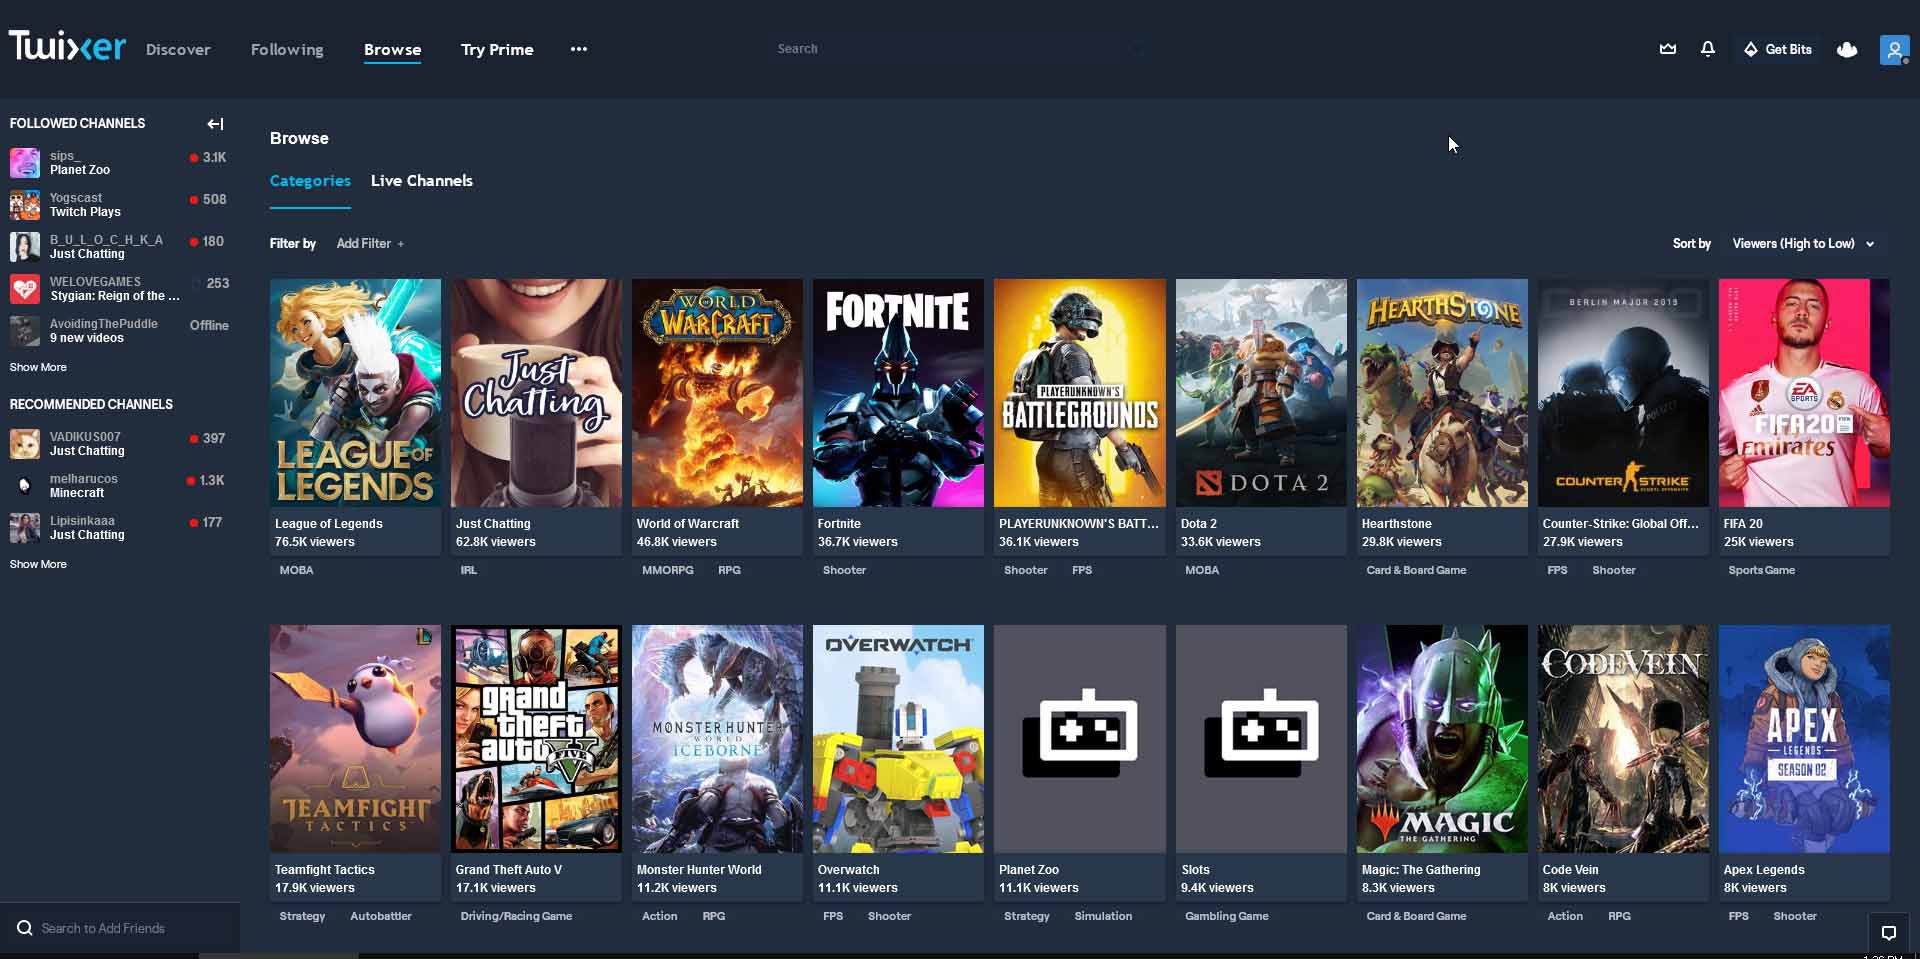Open the FIFA 20 cover thumbnail
The height and width of the screenshot is (959, 1920).
point(1804,393)
